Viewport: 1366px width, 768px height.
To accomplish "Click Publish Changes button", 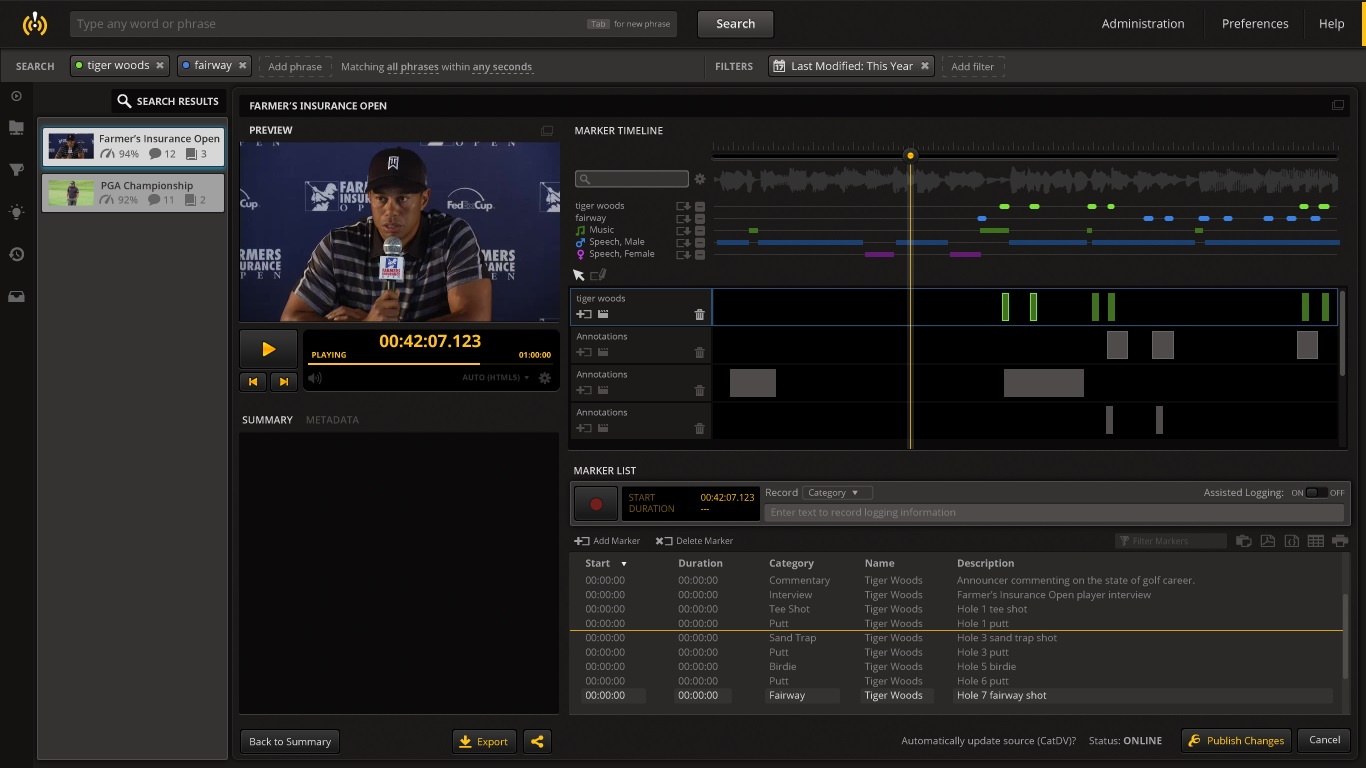I will click(x=1236, y=740).
